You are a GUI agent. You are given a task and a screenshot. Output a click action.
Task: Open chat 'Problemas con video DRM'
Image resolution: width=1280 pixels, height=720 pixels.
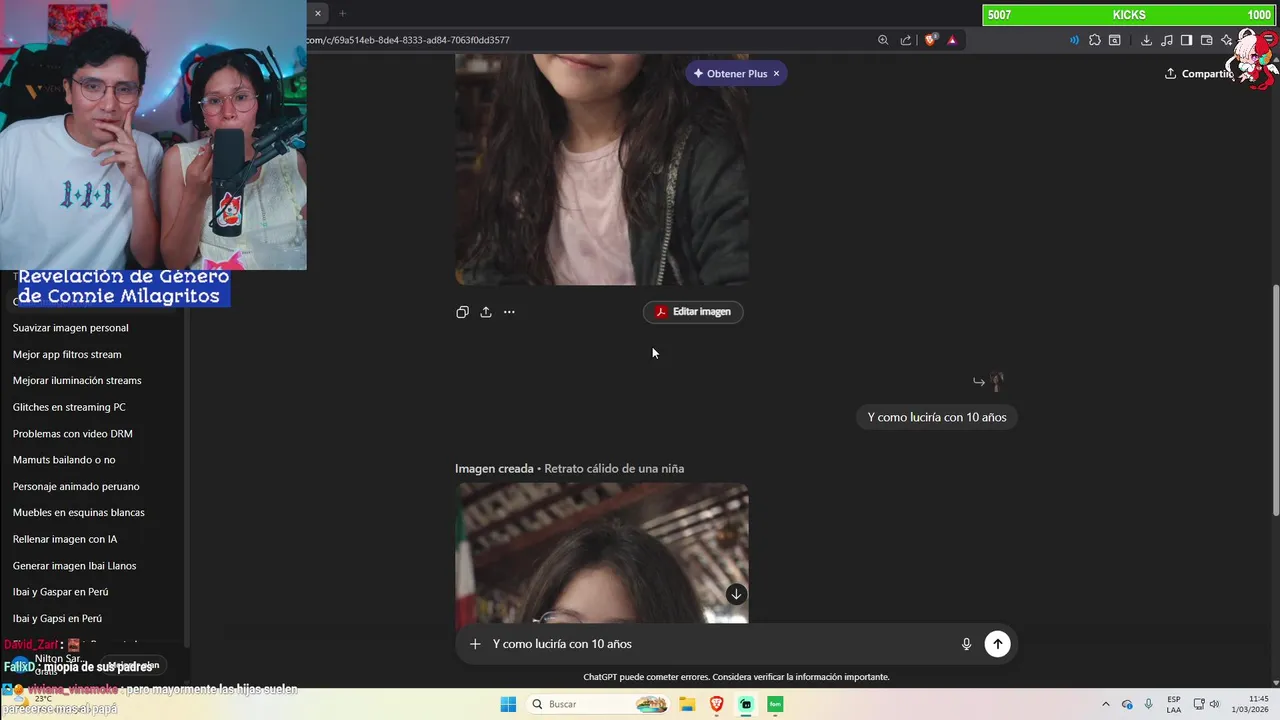[73, 434]
